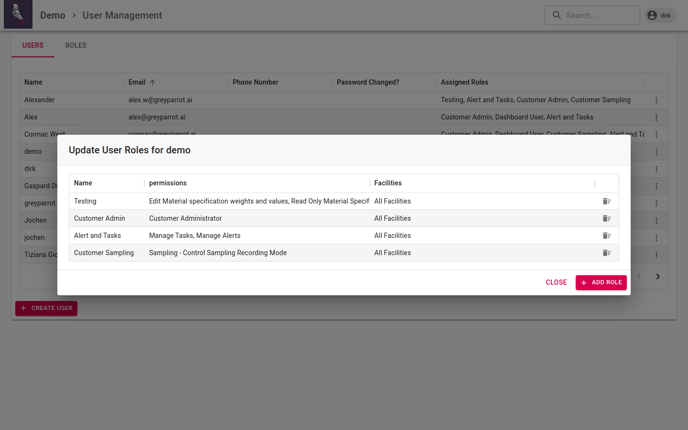Open row actions for Gaspard user

tap(656, 186)
